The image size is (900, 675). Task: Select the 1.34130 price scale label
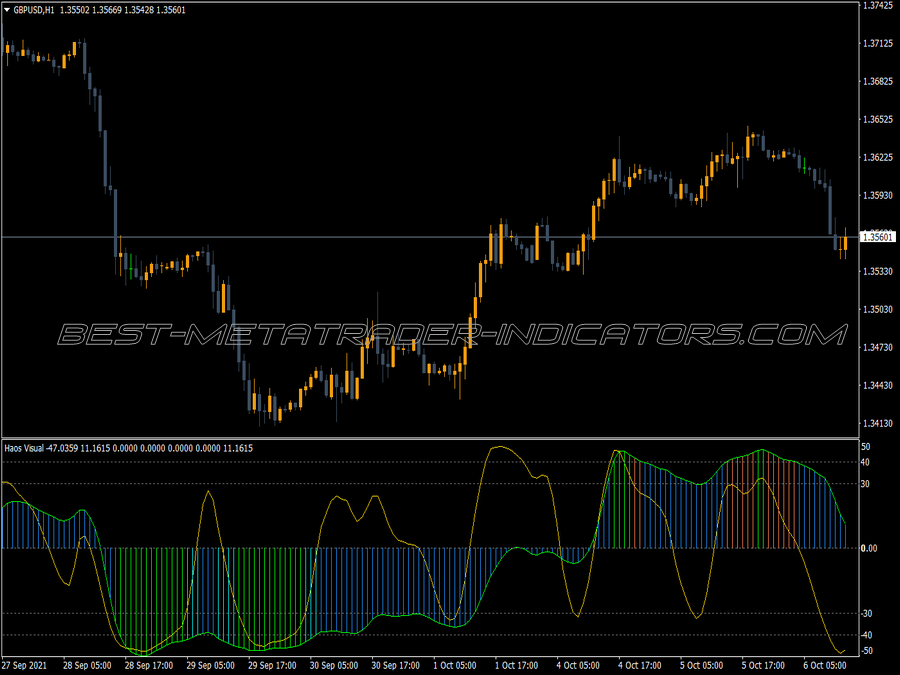pyautogui.click(x=878, y=424)
